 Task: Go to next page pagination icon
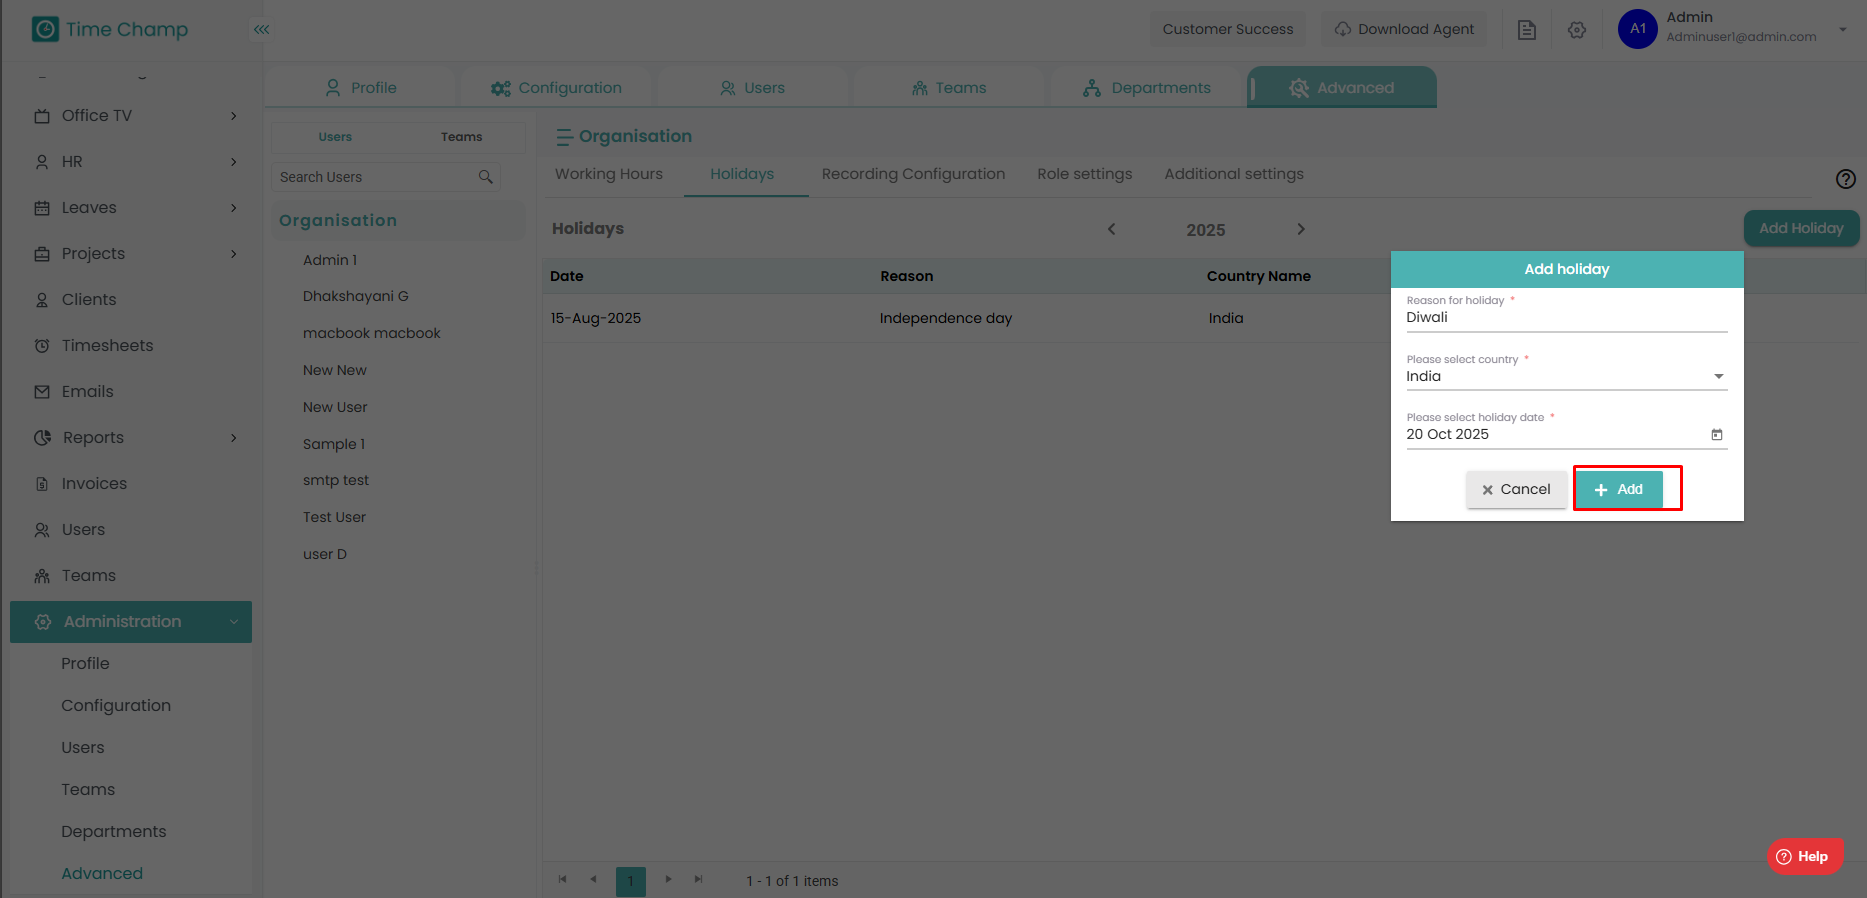tap(668, 880)
